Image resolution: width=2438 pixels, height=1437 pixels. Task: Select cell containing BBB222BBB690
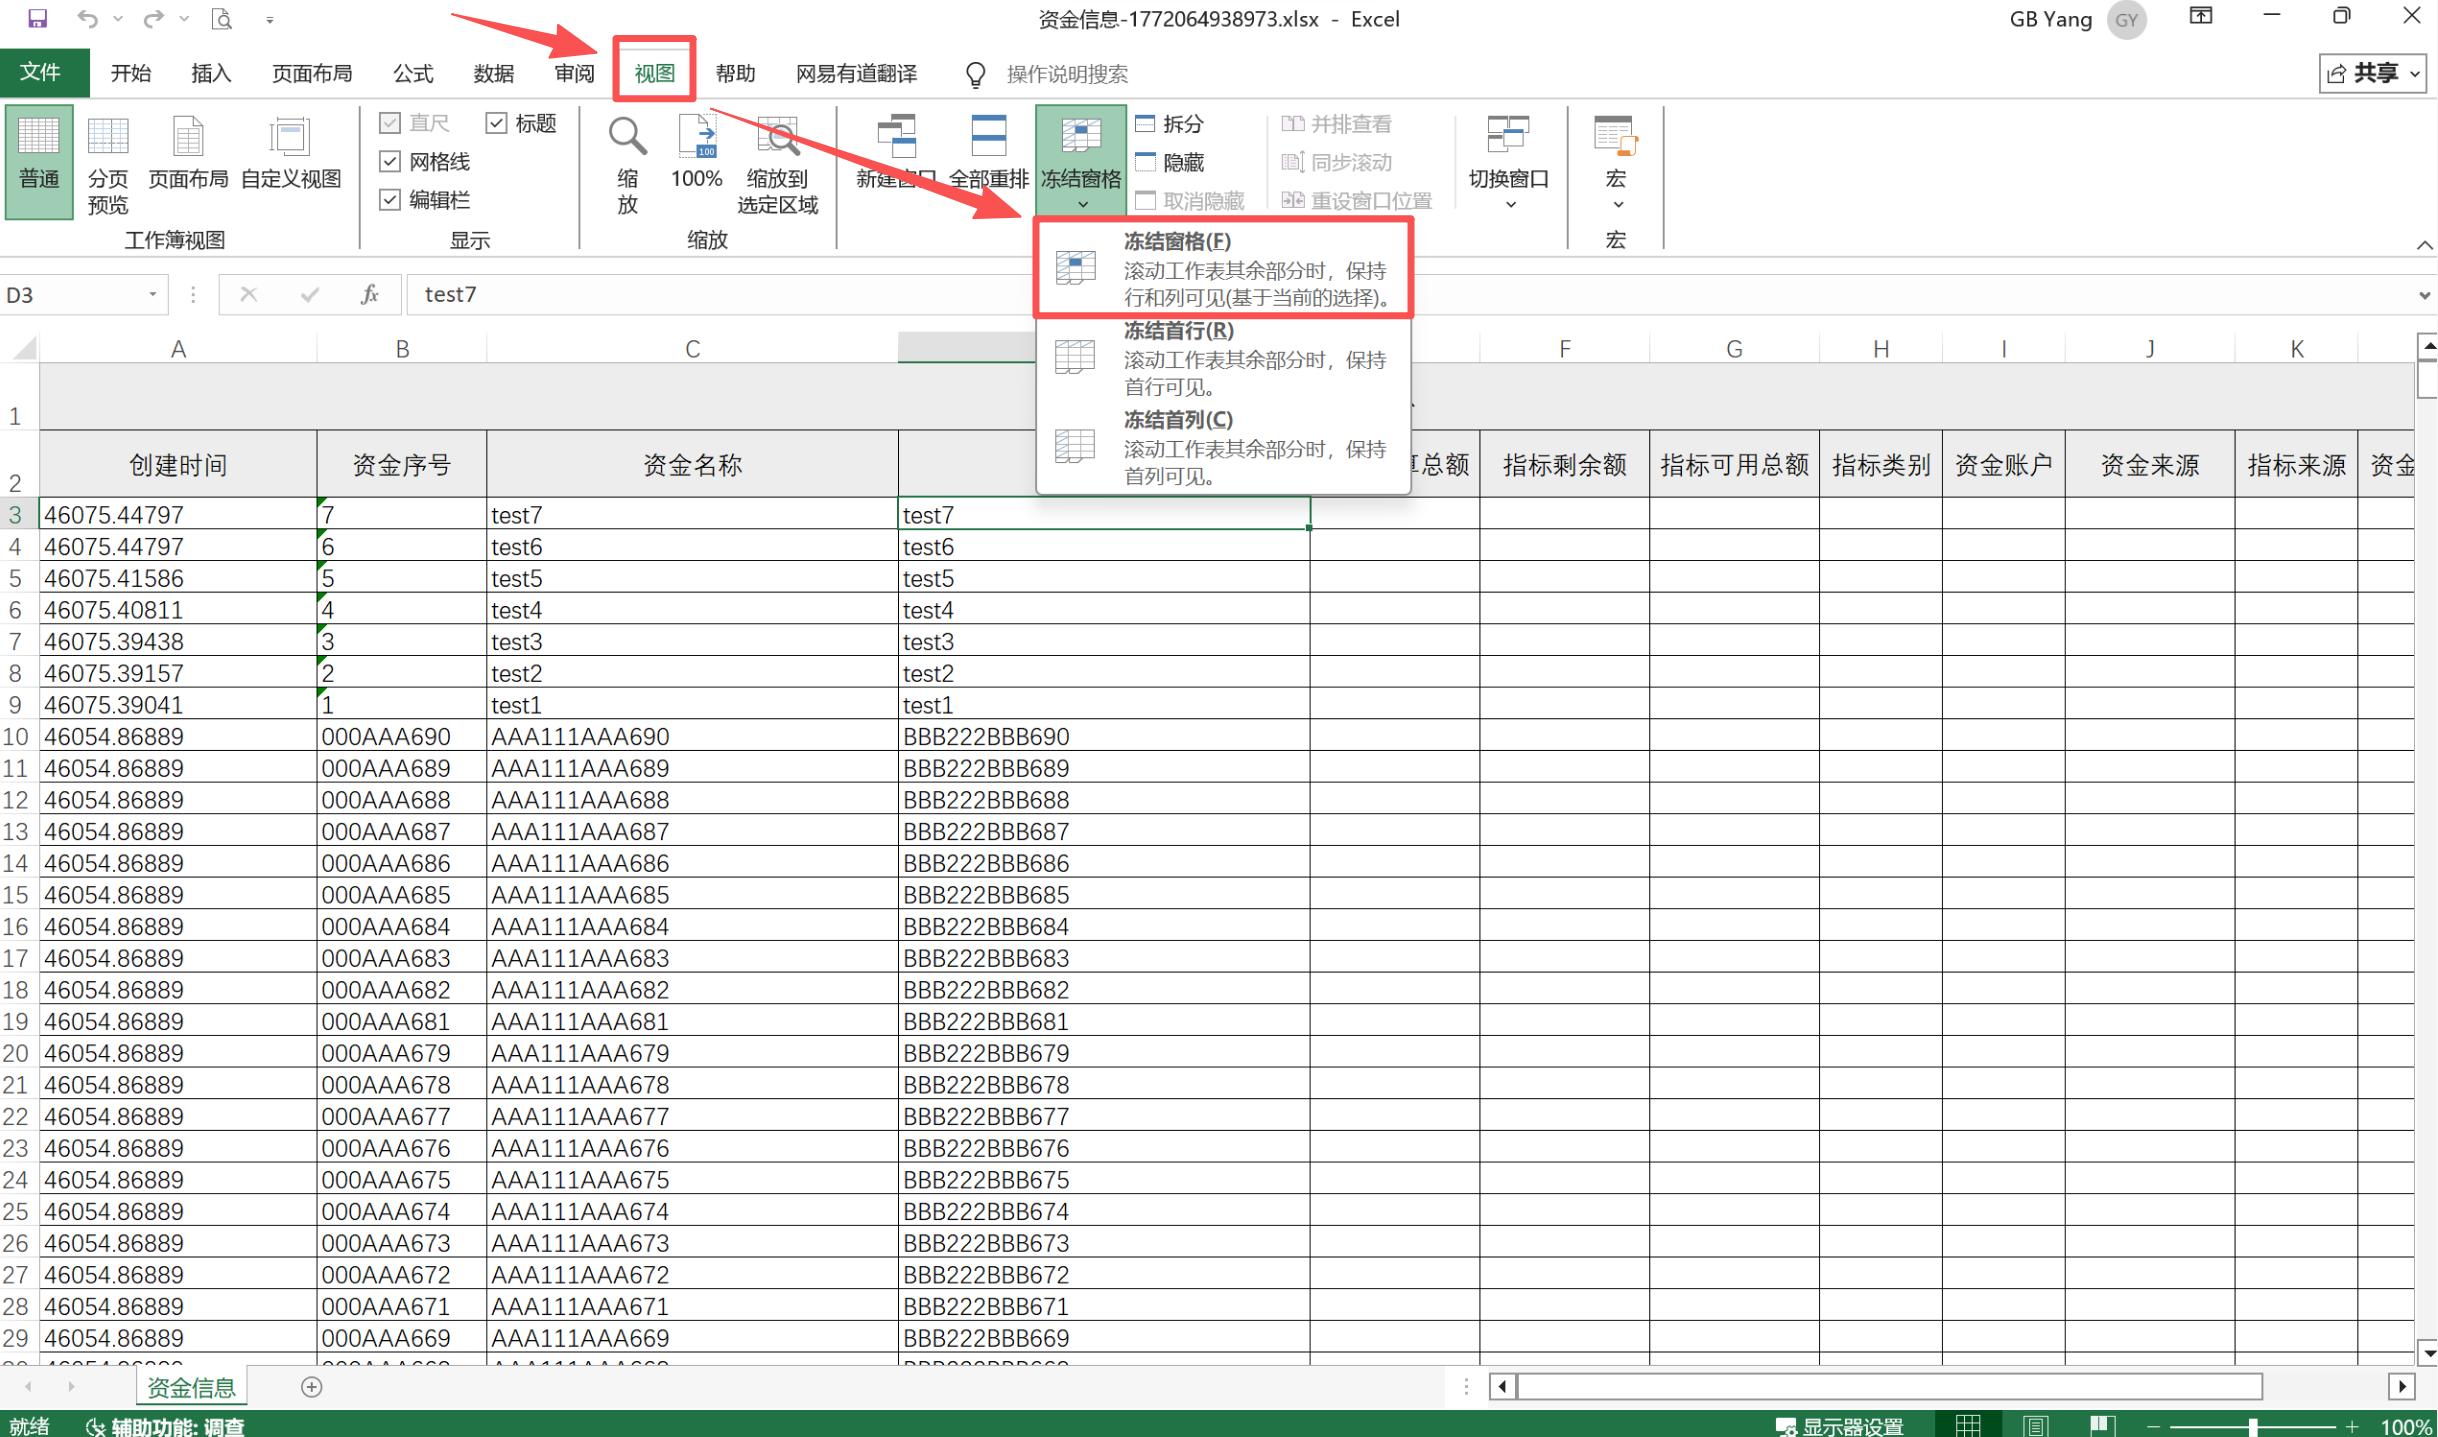click(1104, 737)
